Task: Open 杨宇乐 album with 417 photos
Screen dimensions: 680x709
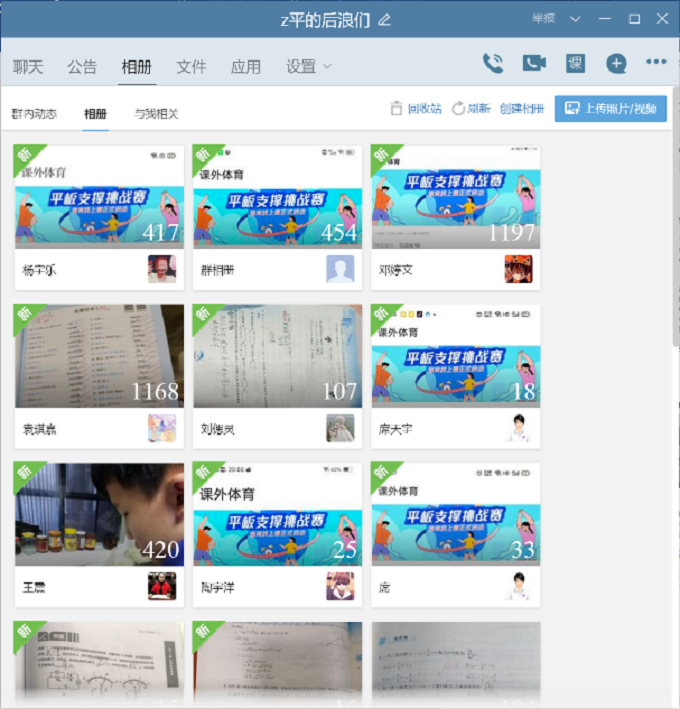Action: 99,197
